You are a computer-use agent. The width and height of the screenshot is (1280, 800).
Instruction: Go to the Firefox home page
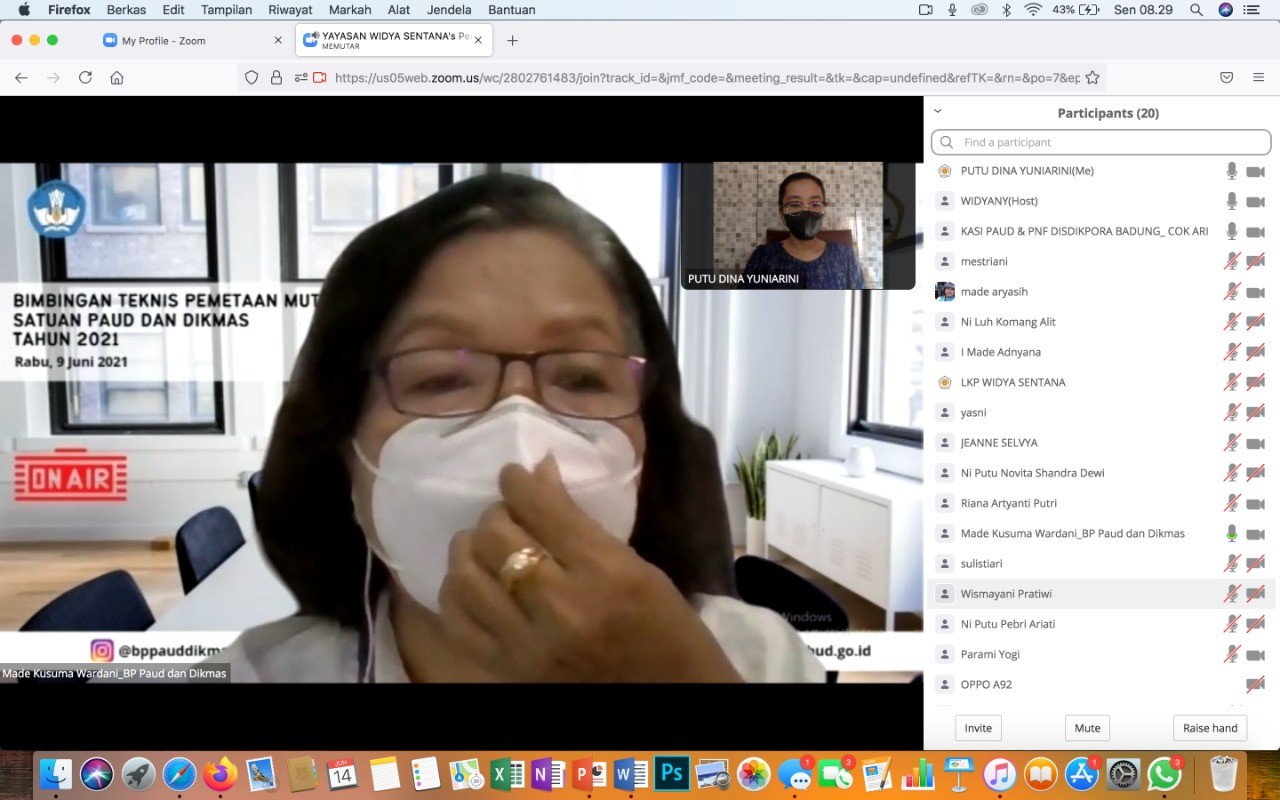click(117, 78)
